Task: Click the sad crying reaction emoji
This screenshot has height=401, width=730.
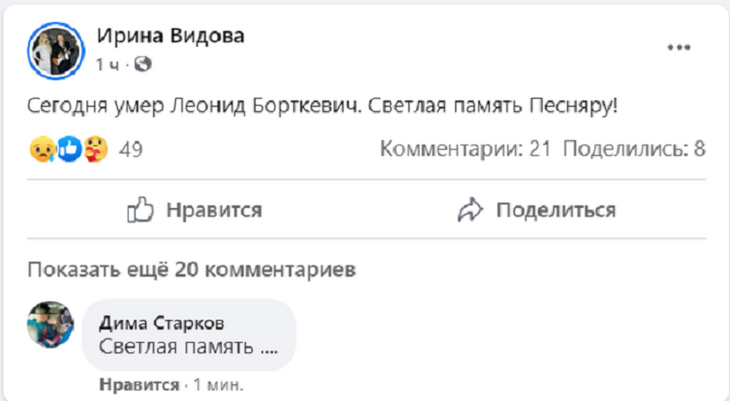Action: click(40, 150)
